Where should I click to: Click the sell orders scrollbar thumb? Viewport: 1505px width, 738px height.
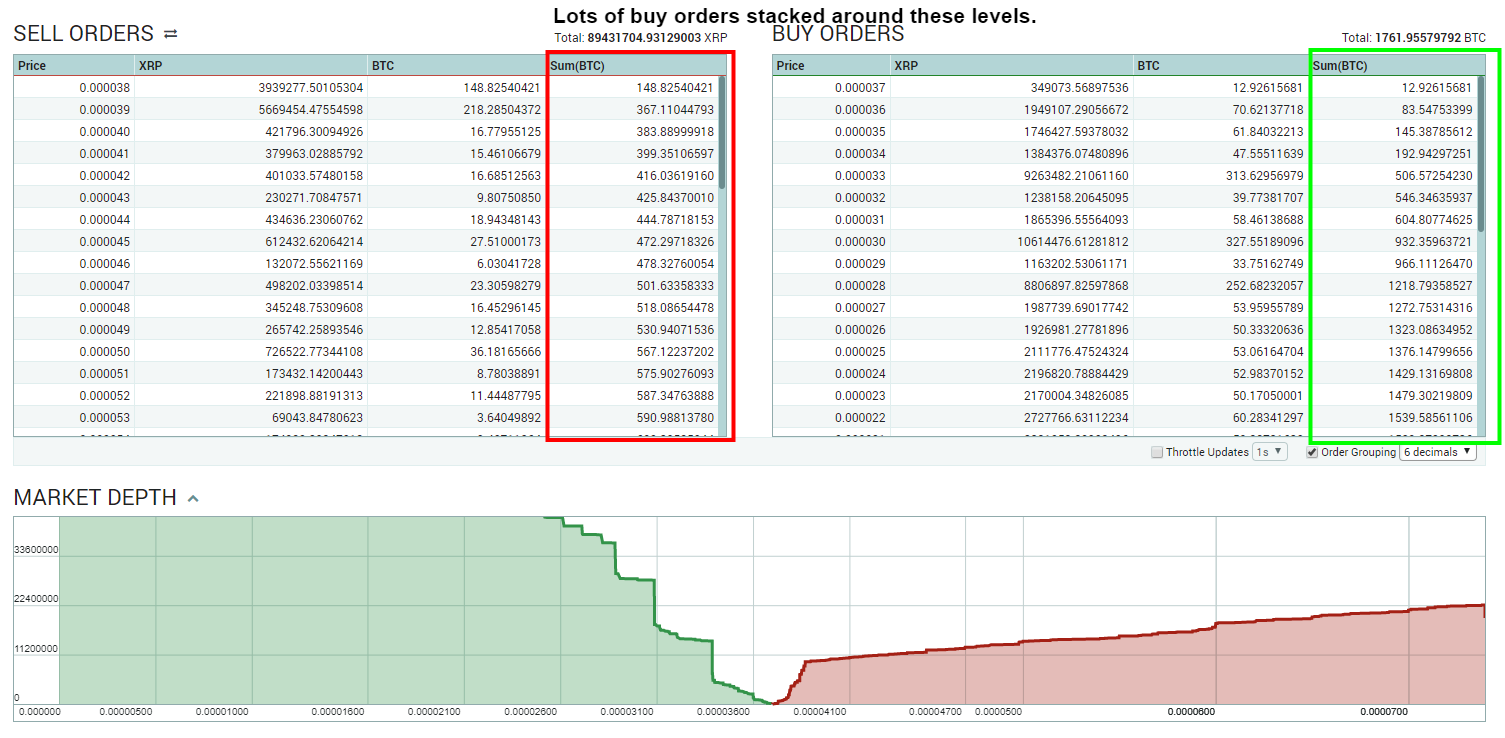[x=722, y=132]
